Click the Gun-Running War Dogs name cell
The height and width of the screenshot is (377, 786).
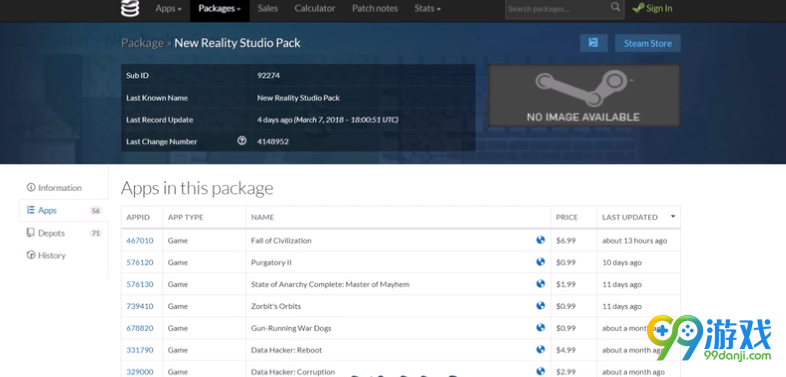(x=291, y=328)
